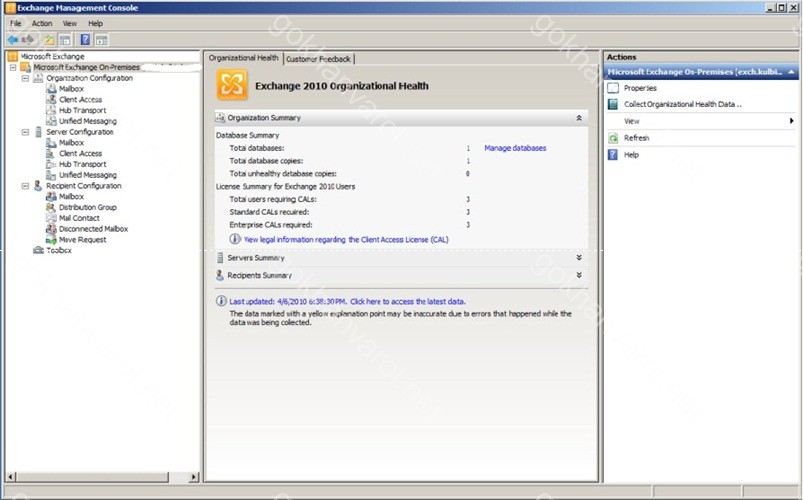Click the 'Total users requiring CALs:' text
Viewport: 803px width, 500px height.
click(272, 199)
